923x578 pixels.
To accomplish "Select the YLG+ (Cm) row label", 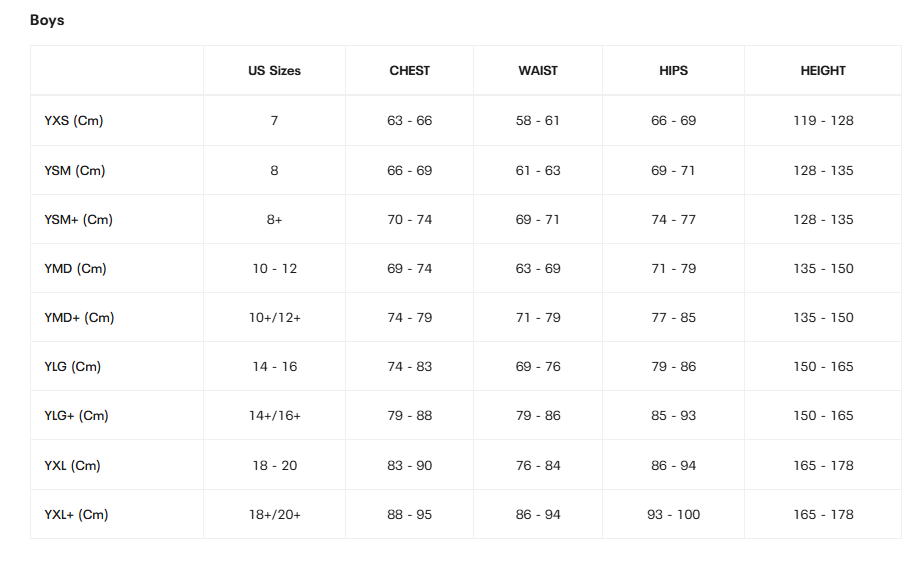I will tap(77, 416).
